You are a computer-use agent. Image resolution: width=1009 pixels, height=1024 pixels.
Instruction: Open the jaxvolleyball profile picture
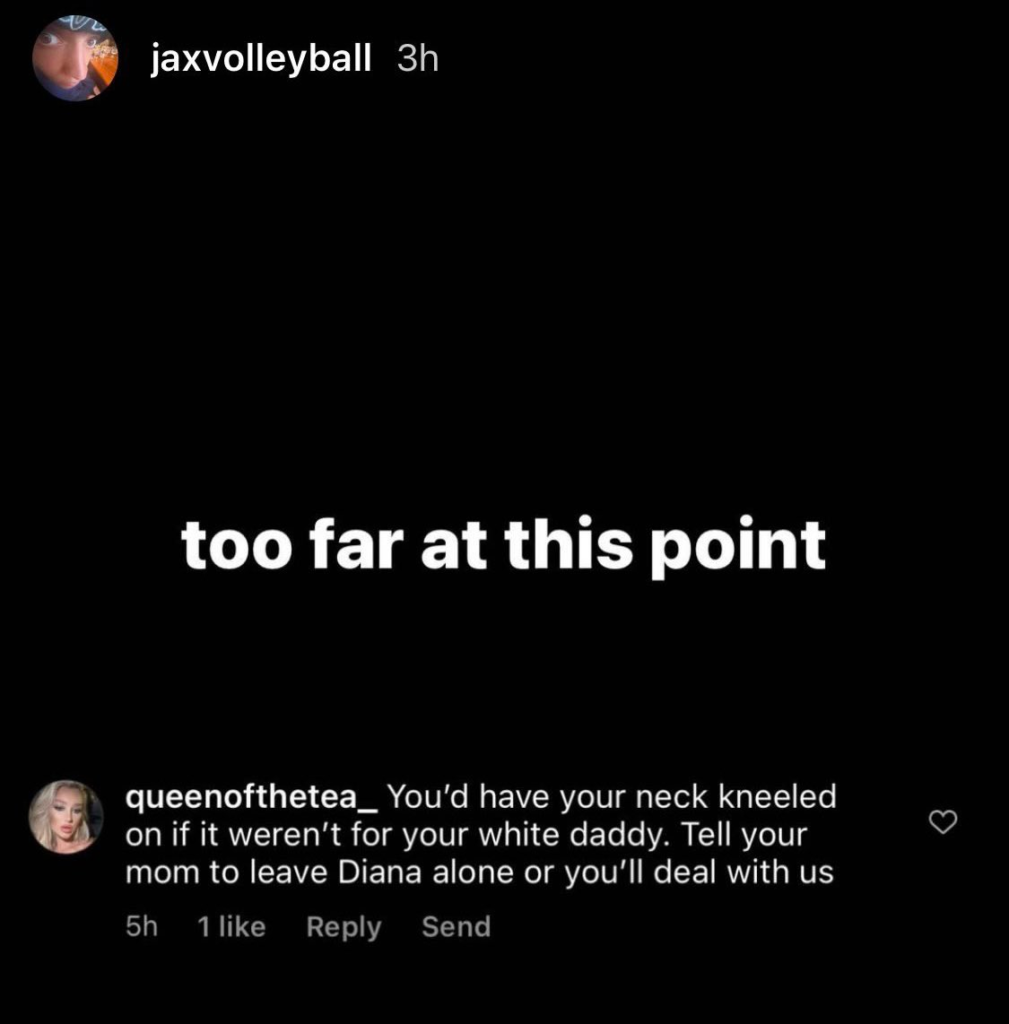tap(75, 58)
